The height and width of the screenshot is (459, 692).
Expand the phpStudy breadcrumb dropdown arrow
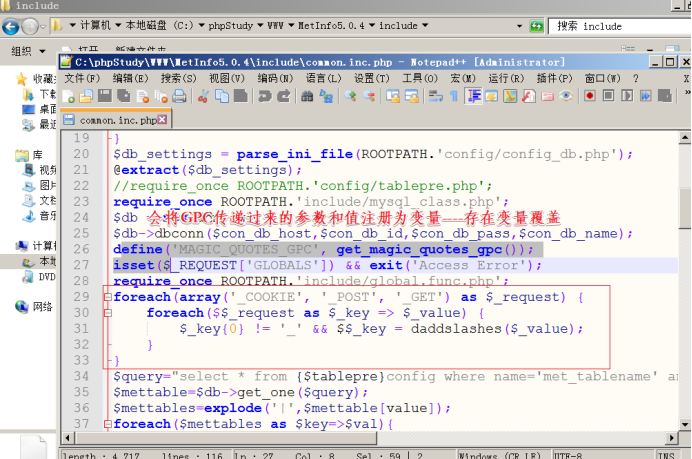260,26
